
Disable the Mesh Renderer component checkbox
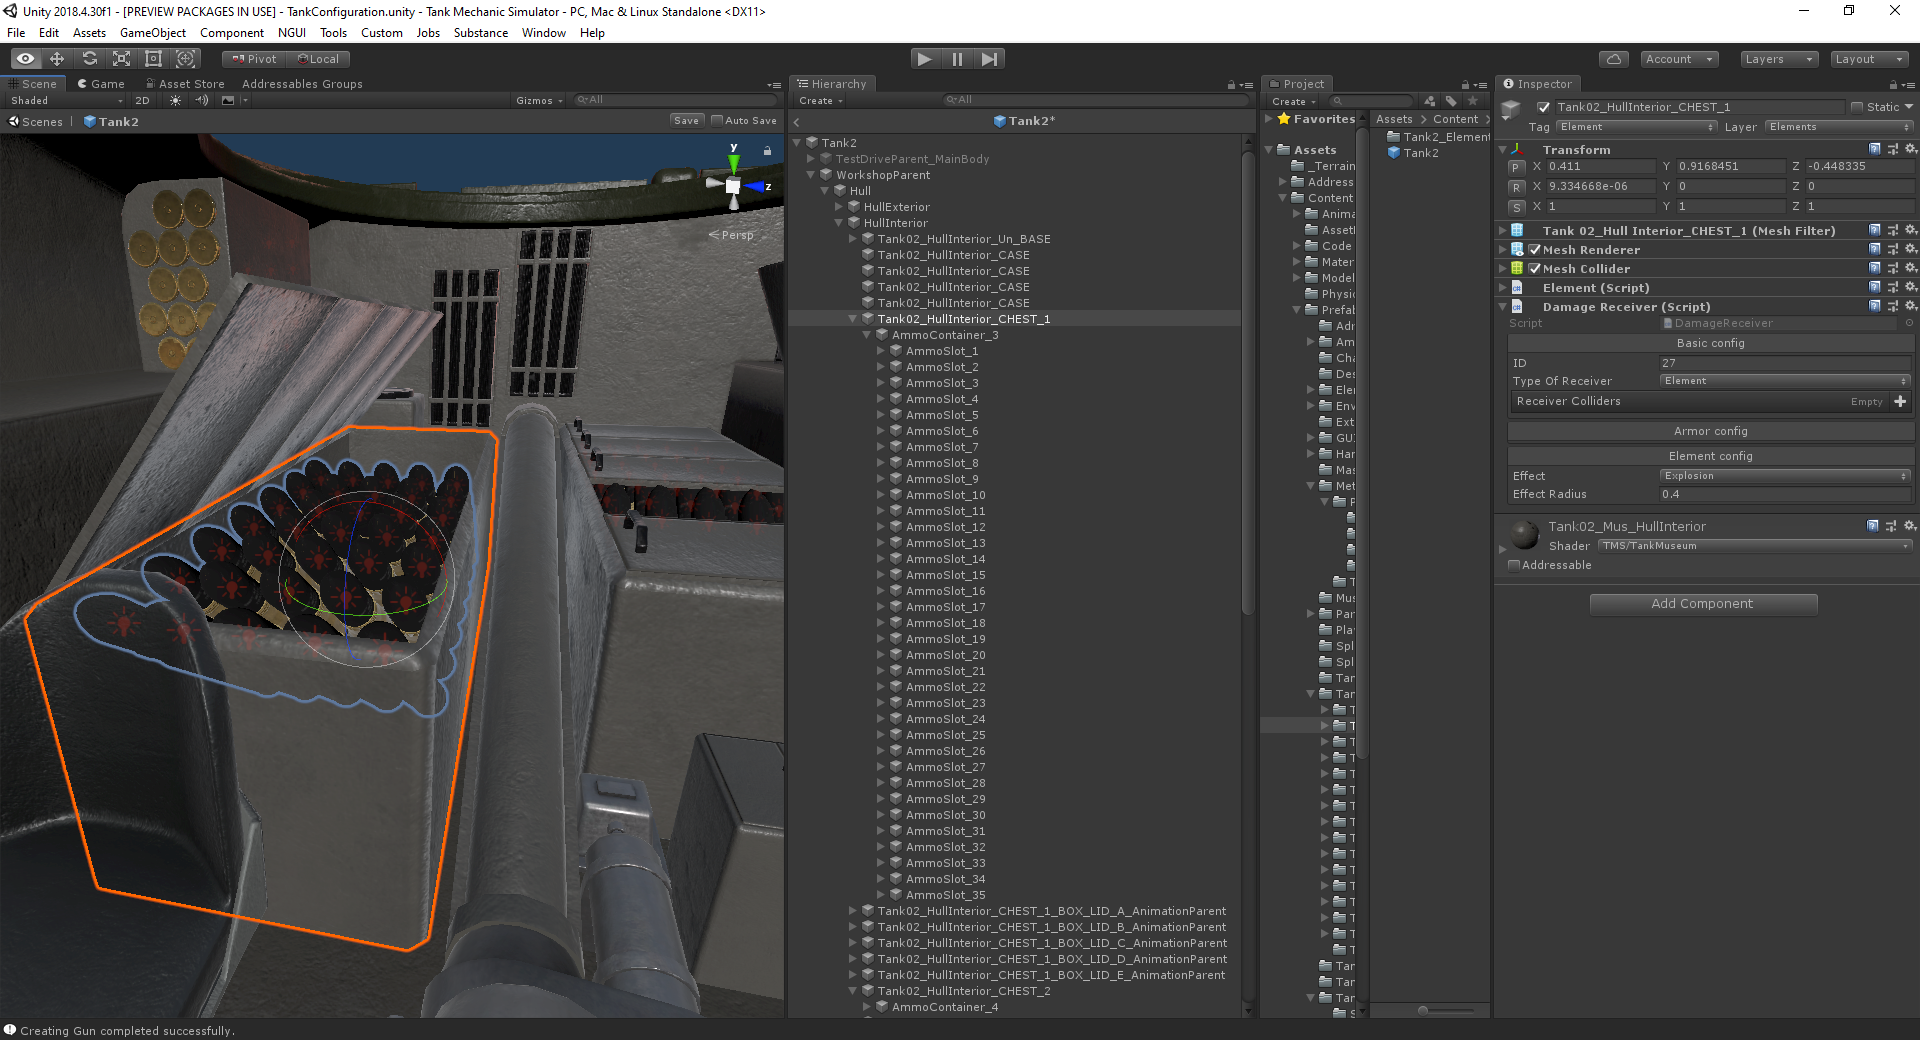click(x=1535, y=250)
